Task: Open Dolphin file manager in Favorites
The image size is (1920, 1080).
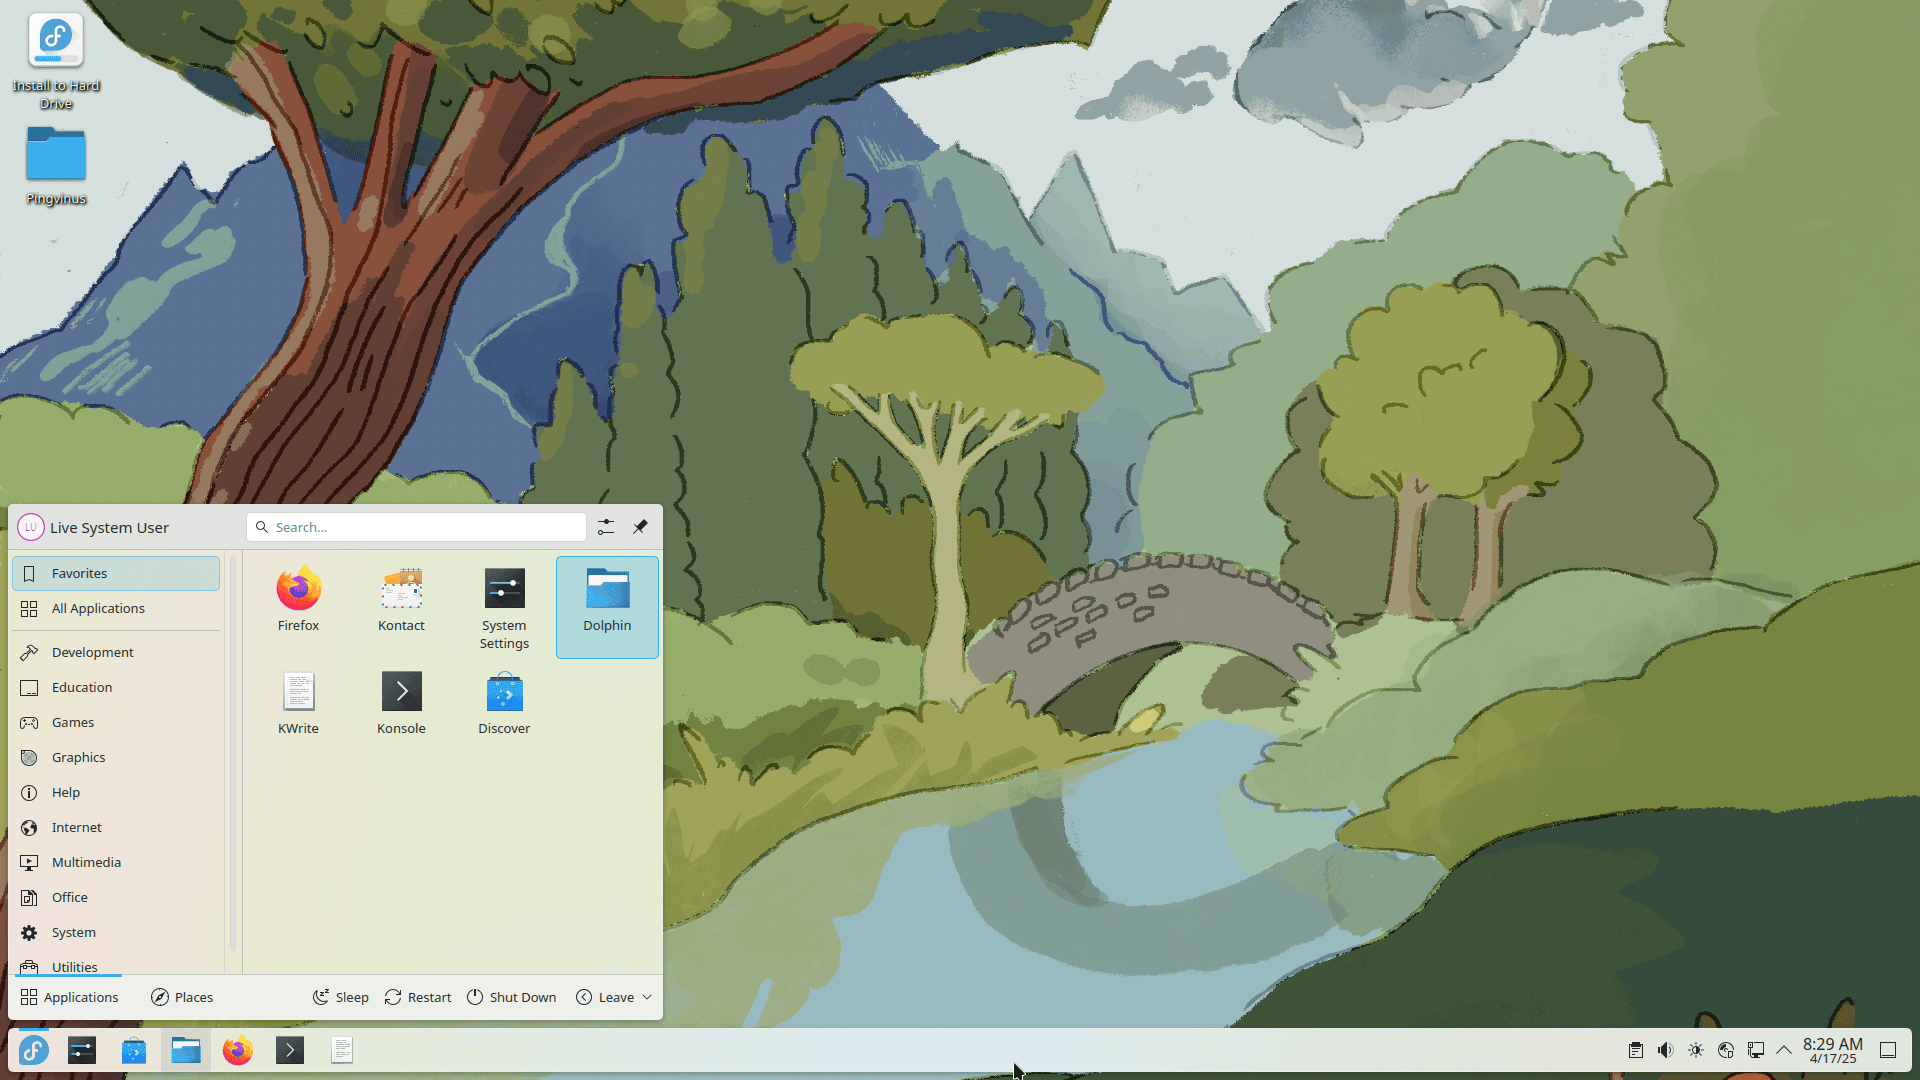Action: click(607, 607)
